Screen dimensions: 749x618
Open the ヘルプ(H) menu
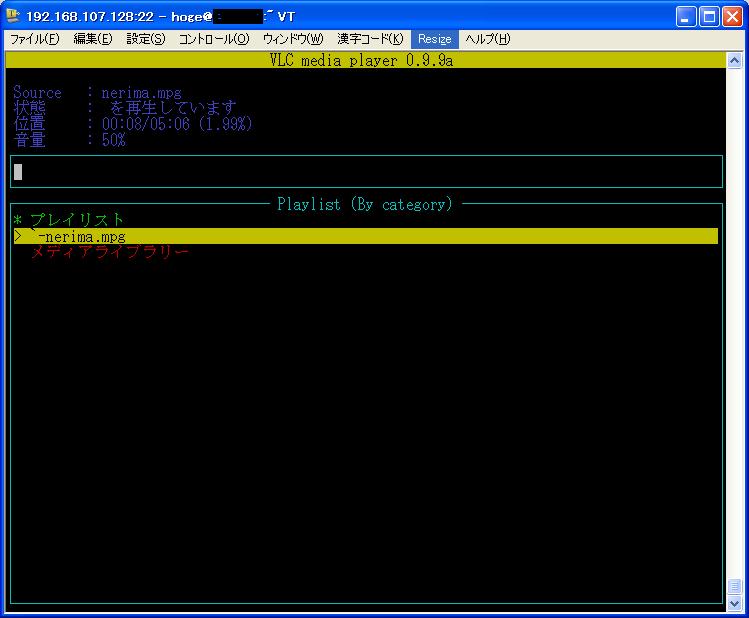point(488,39)
